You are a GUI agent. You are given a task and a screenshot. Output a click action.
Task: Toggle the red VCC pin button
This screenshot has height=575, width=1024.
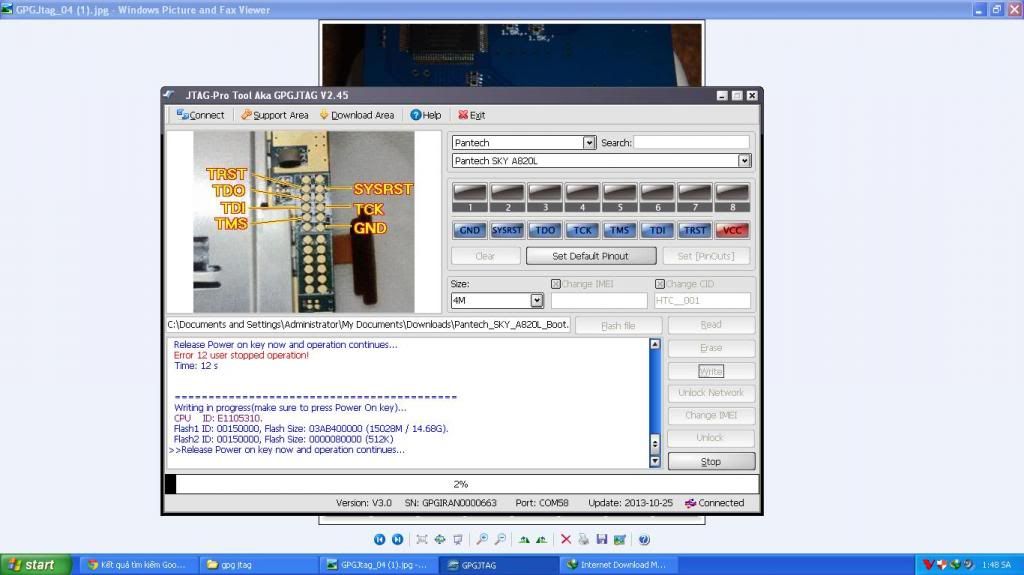[x=732, y=230]
